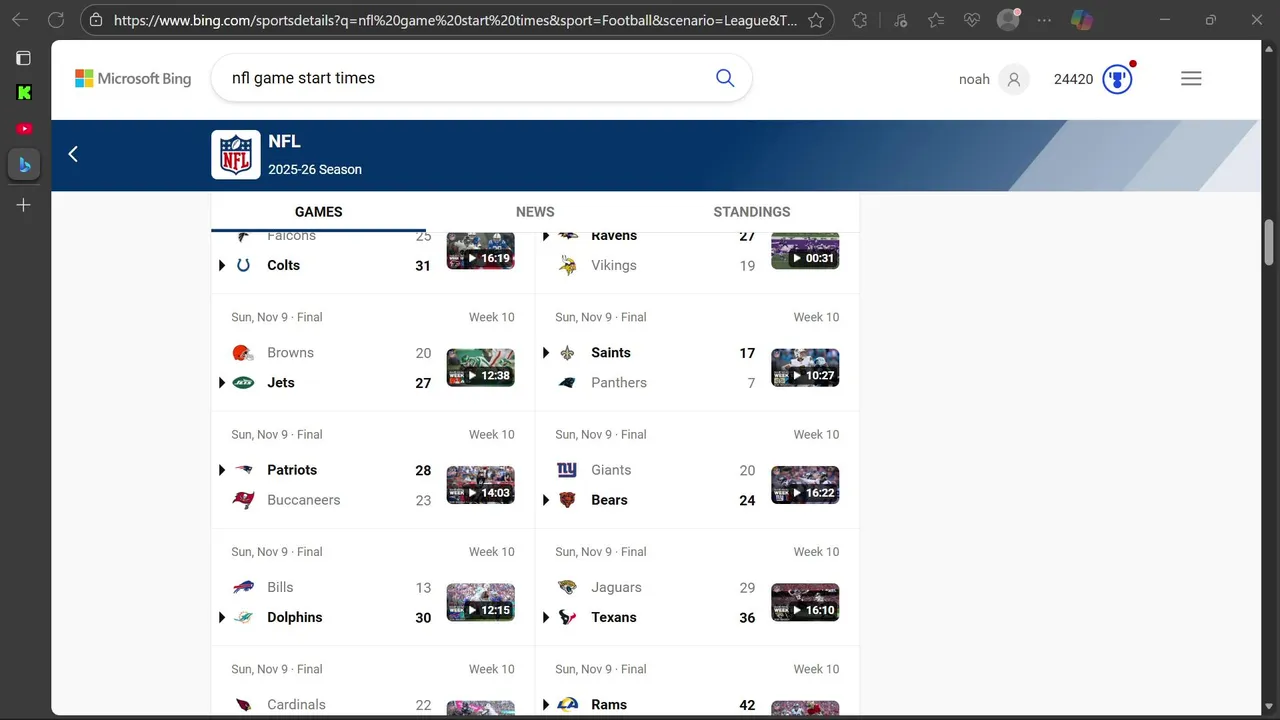The image size is (1280, 720).
Task: Open the Bing hamburger menu
Action: 1191,79
